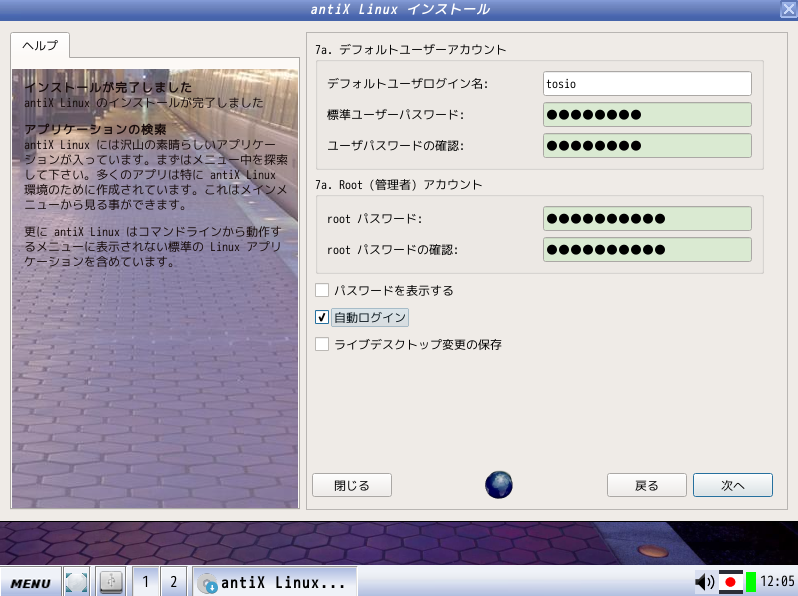Focus the root パスワードの確認 field
The image size is (798, 596).
pos(647,249)
